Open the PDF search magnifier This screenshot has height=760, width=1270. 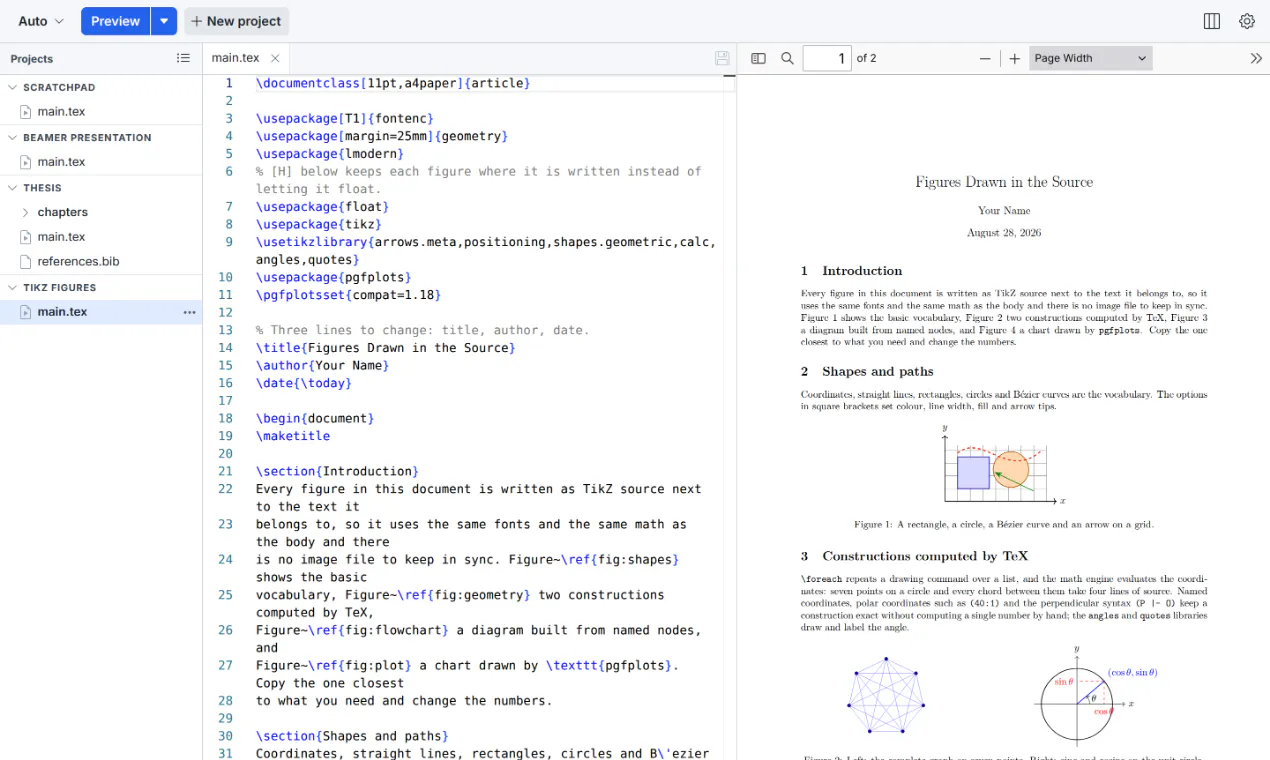787,58
